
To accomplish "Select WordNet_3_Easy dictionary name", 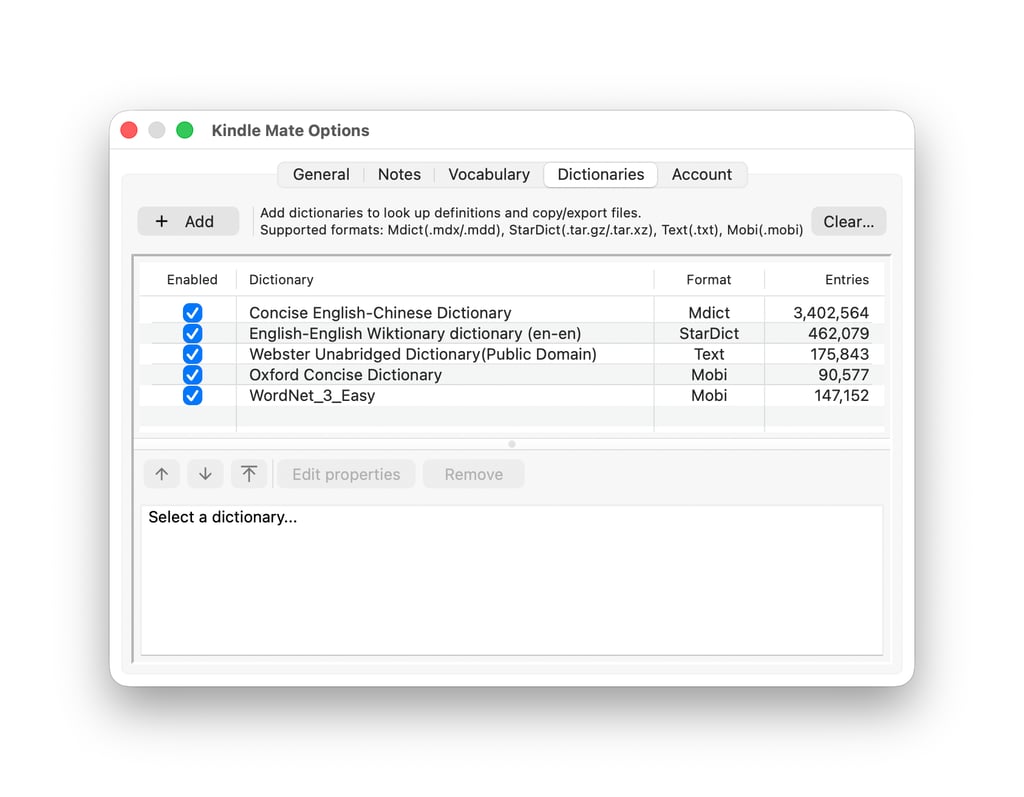I will (312, 395).
